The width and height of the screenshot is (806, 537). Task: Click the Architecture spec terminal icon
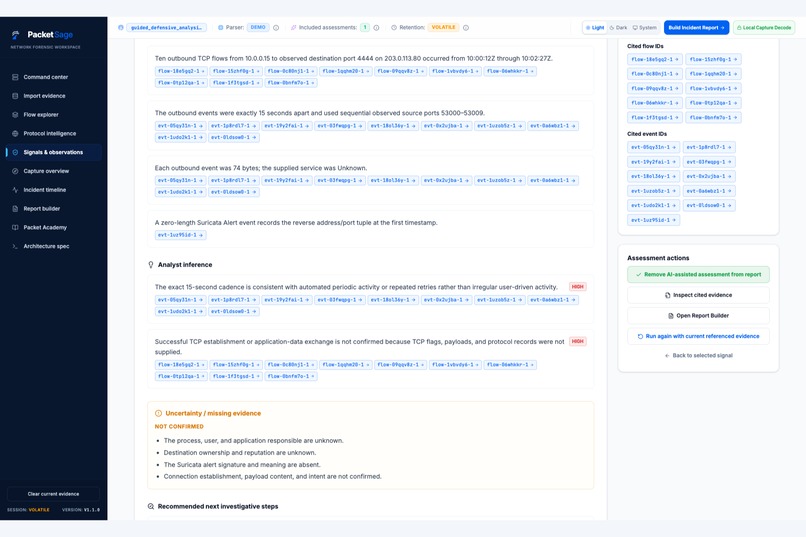click(15, 247)
